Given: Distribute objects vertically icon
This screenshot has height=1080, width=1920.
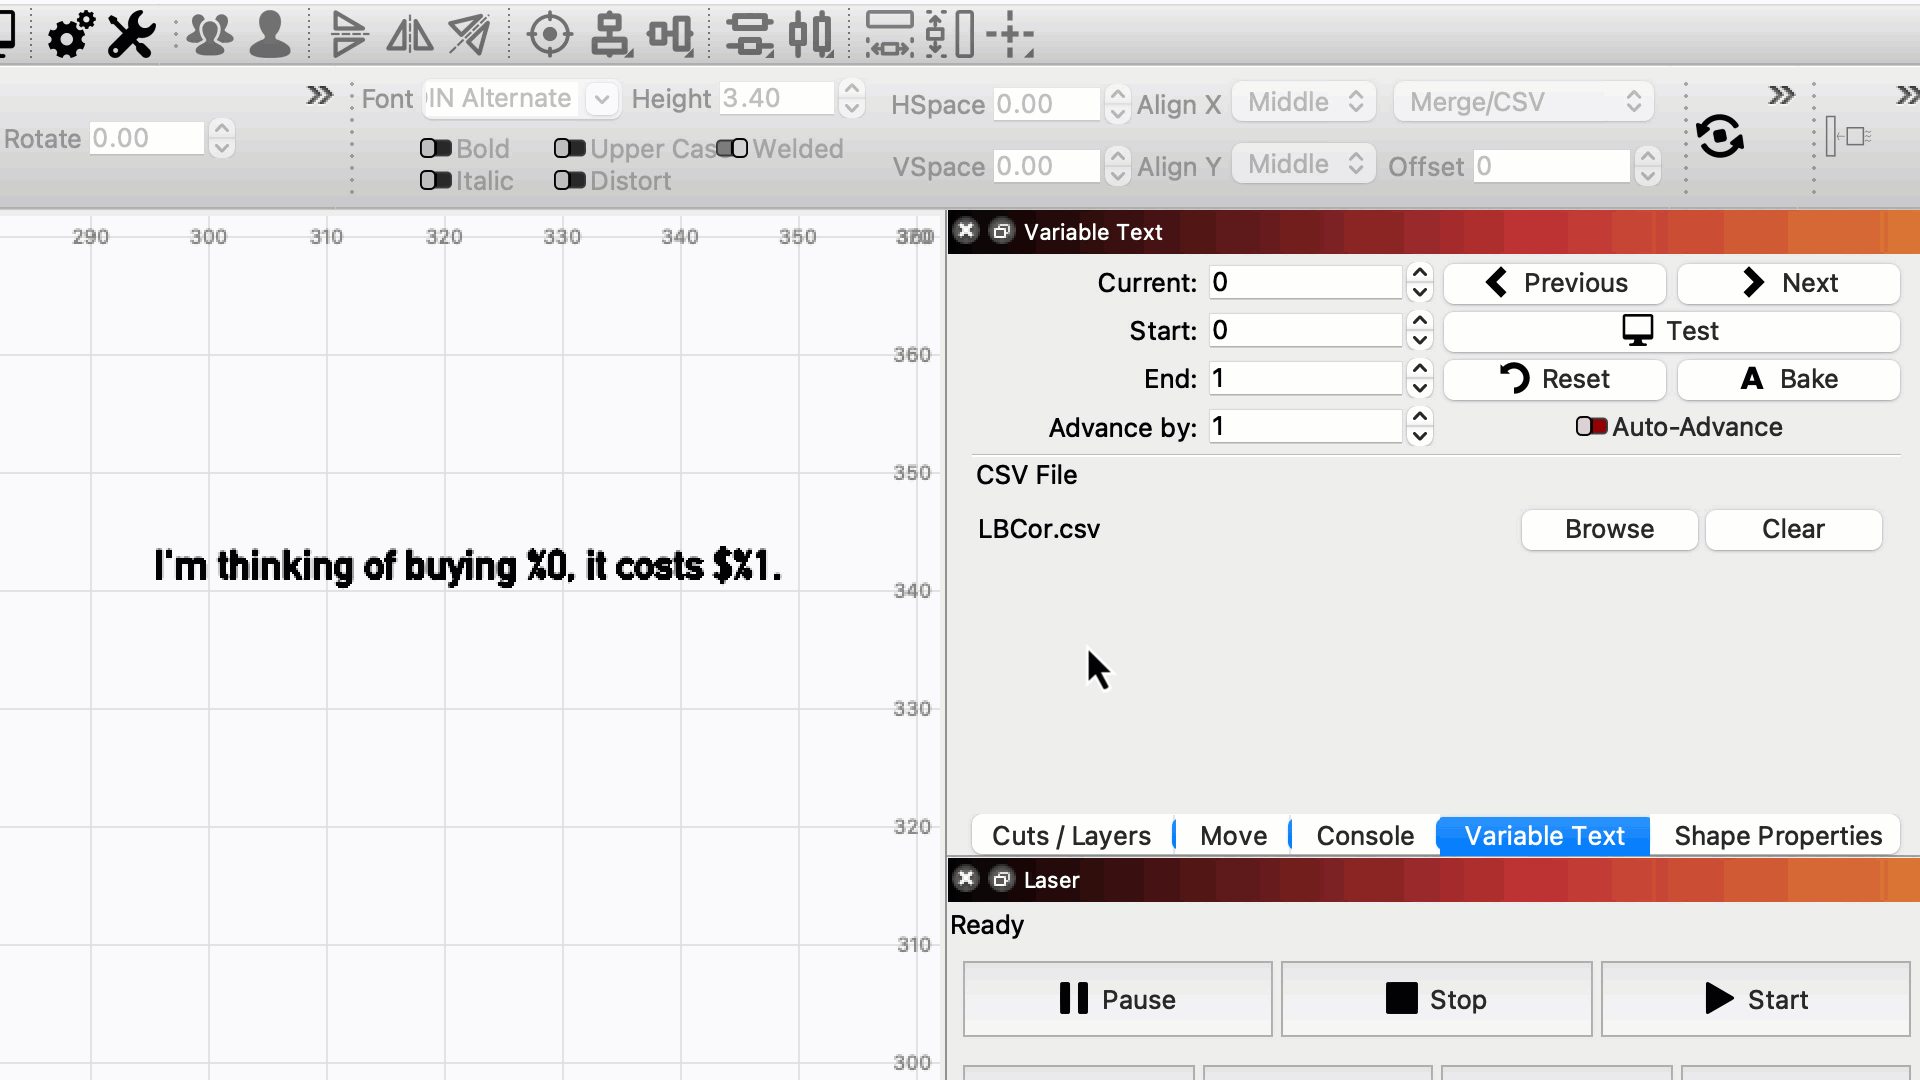Looking at the screenshot, I should point(749,35).
